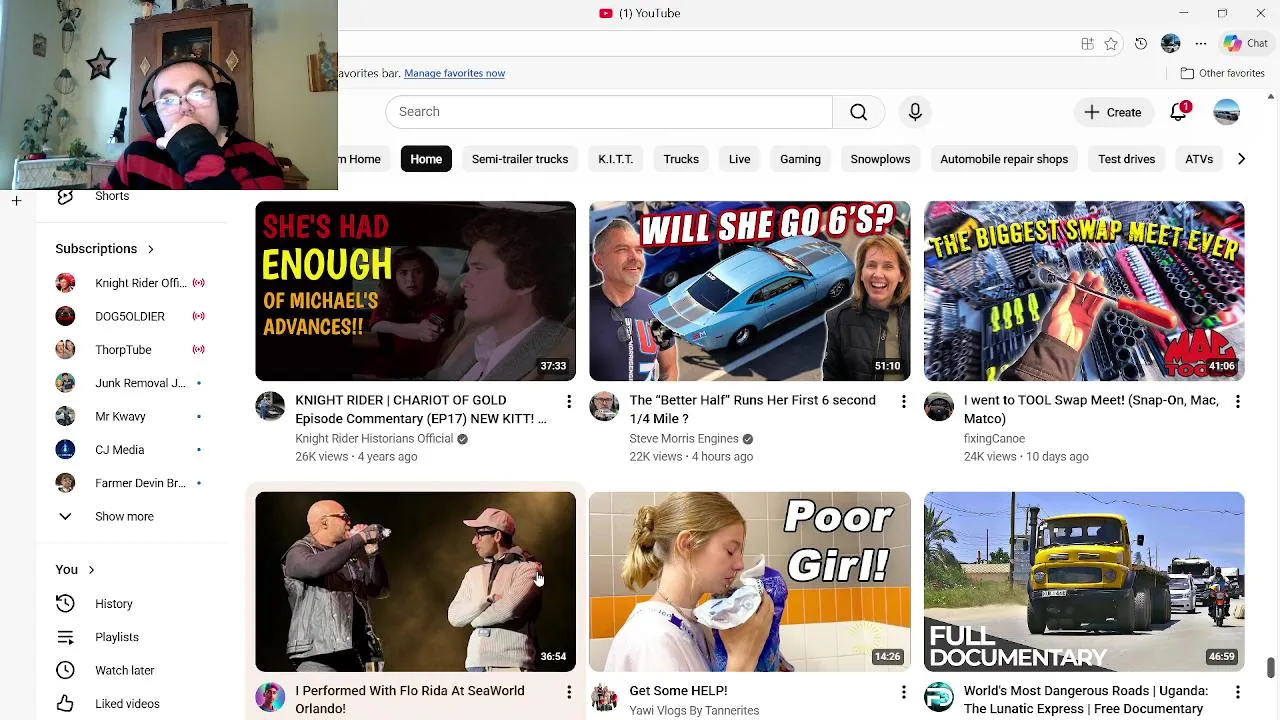
Task: Click the Create button
Action: point(1113,112)
